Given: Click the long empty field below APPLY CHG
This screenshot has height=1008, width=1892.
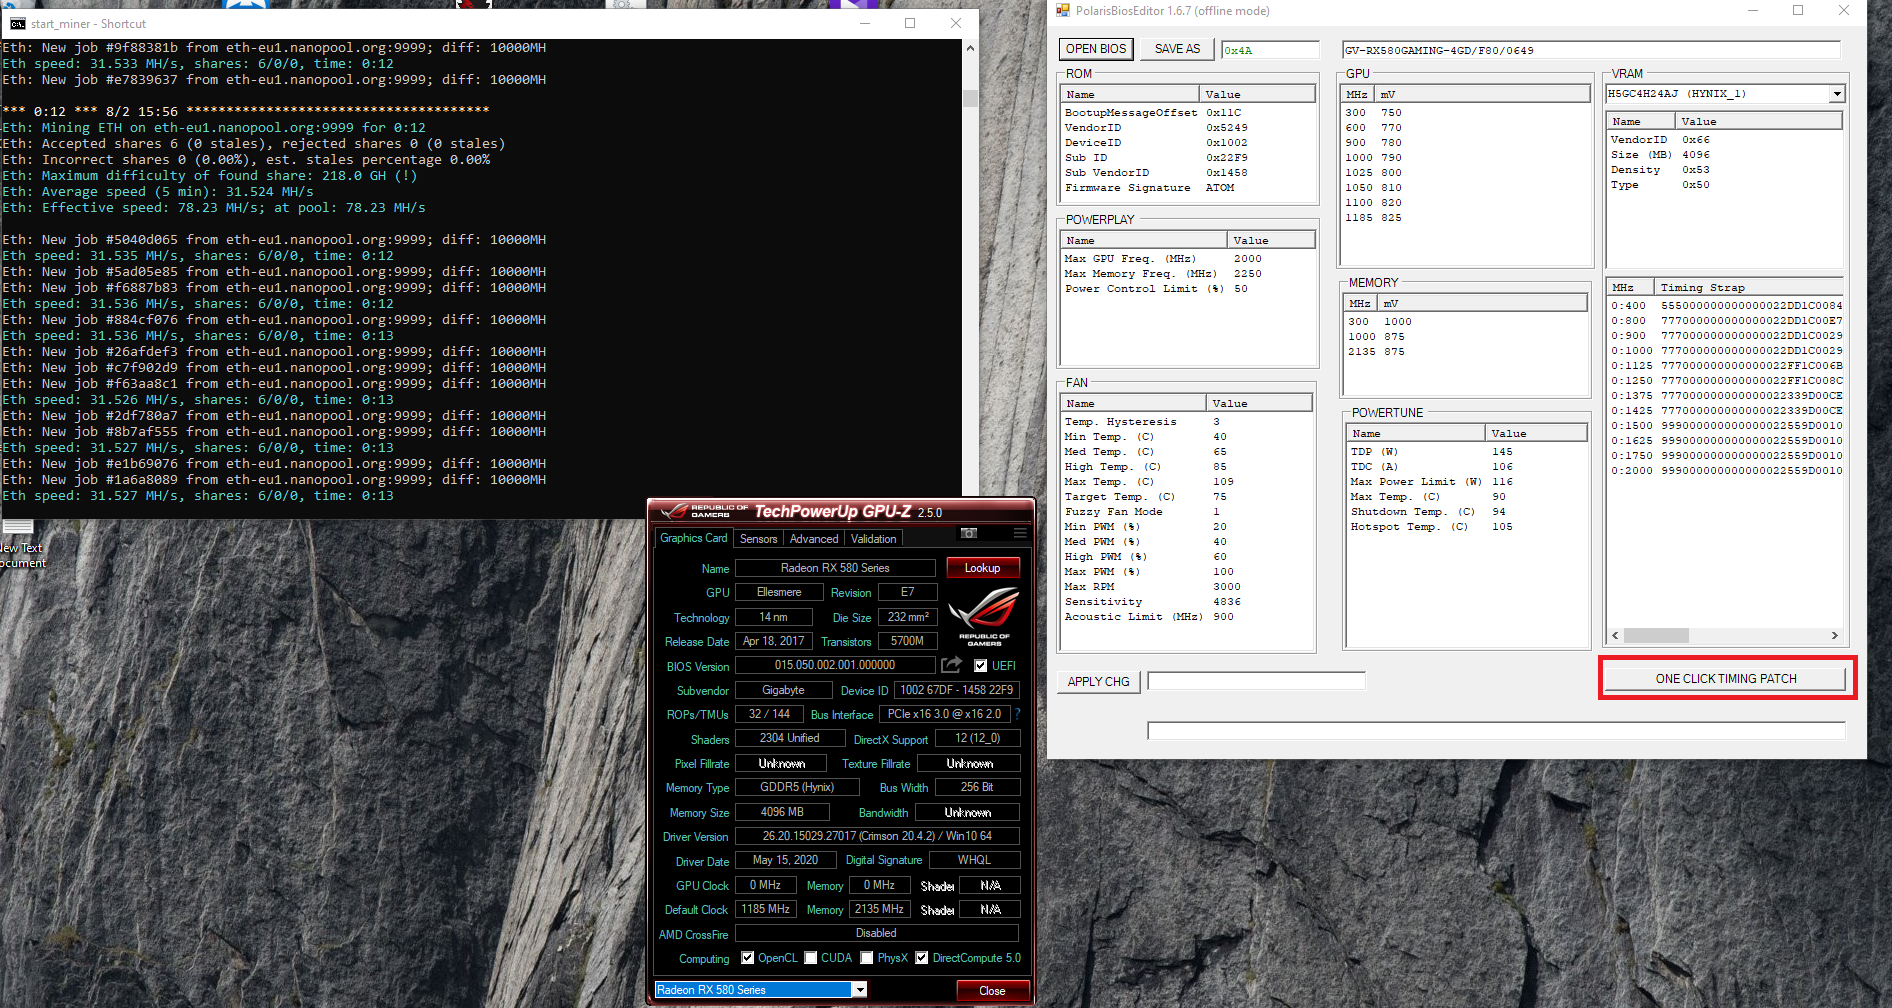Looking at the screenshot, I should coord(1496,731).
